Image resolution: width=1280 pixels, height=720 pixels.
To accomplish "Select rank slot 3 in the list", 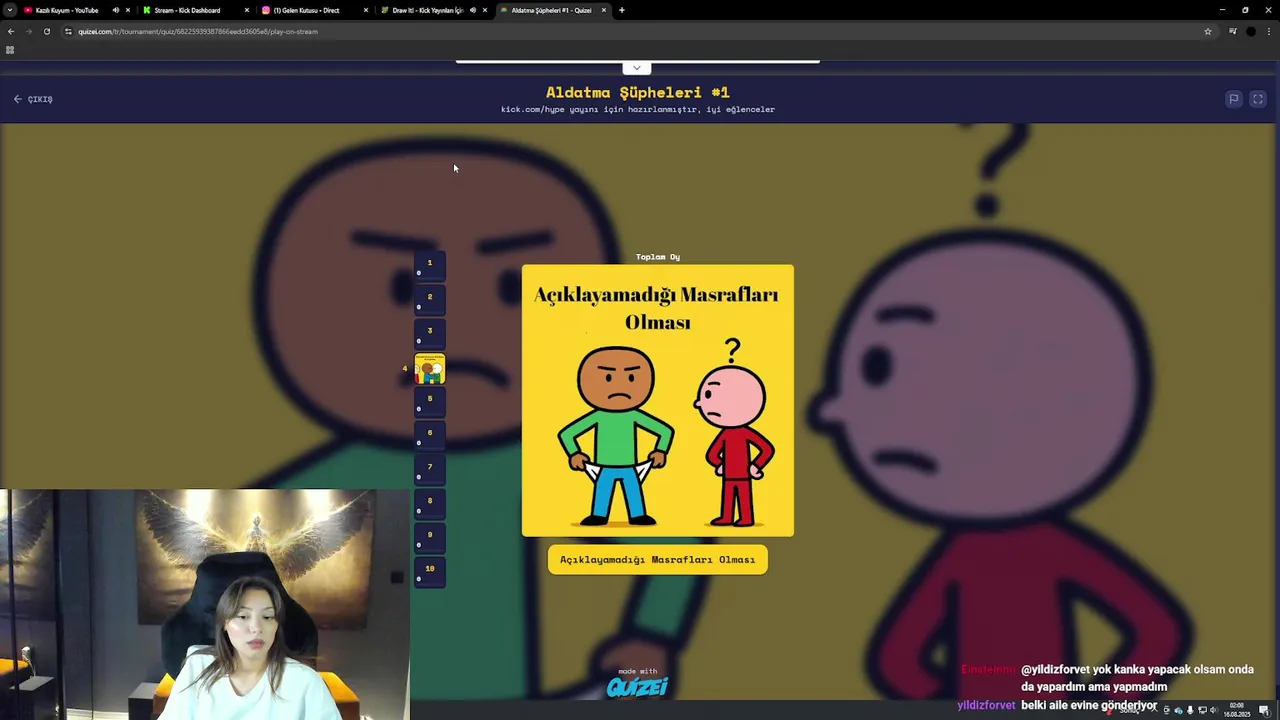I will [x=430, y=334].
